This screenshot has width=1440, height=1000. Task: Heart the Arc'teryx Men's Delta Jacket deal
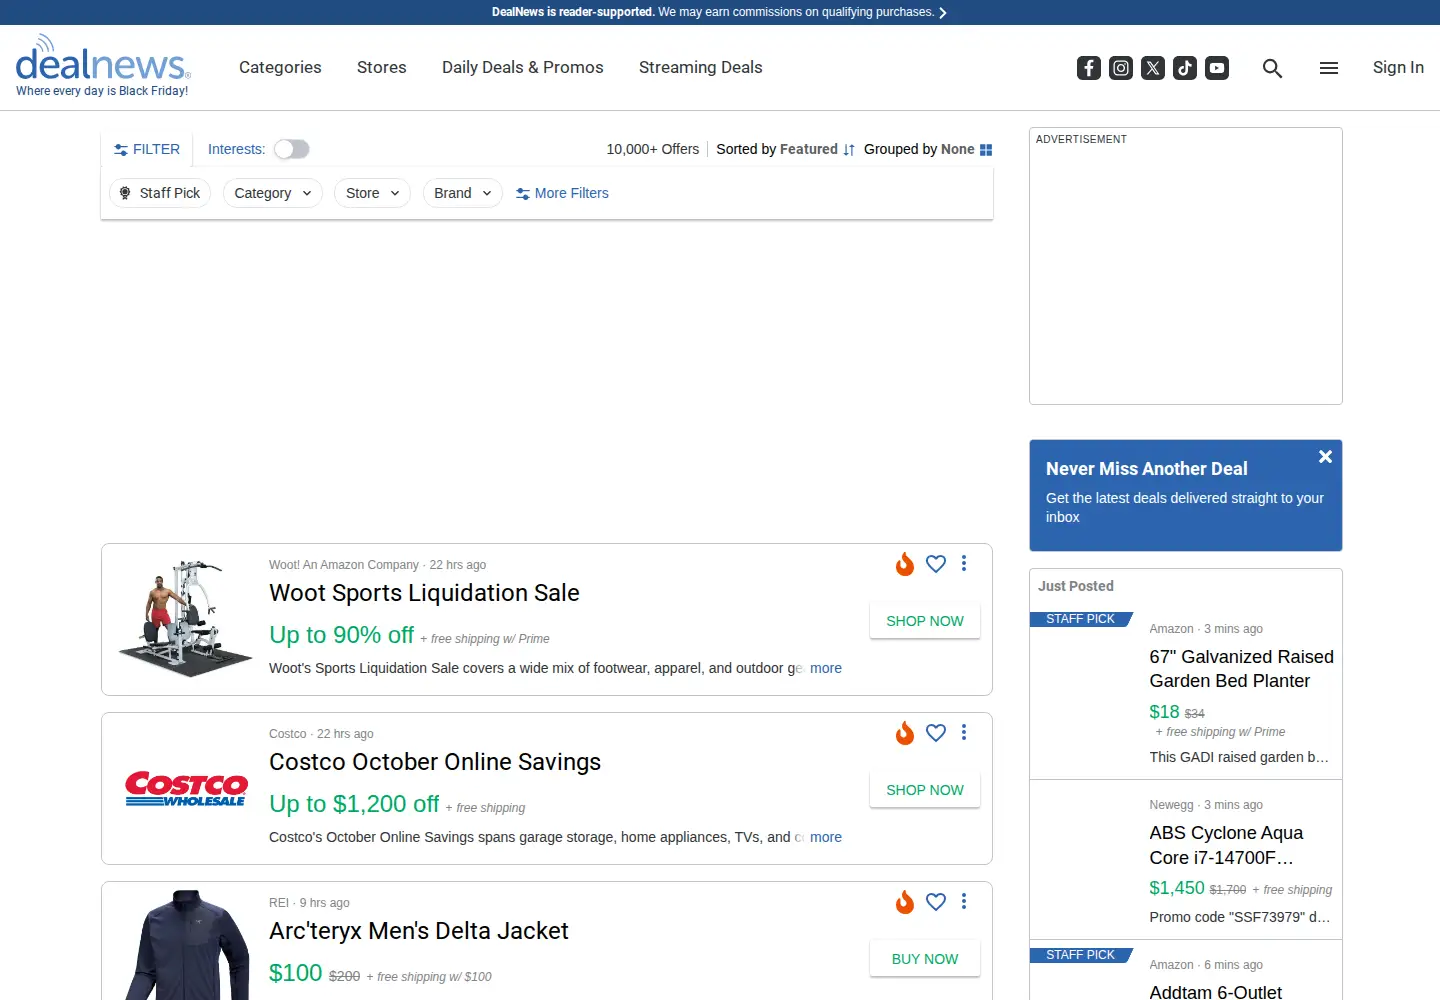(936, 902)
